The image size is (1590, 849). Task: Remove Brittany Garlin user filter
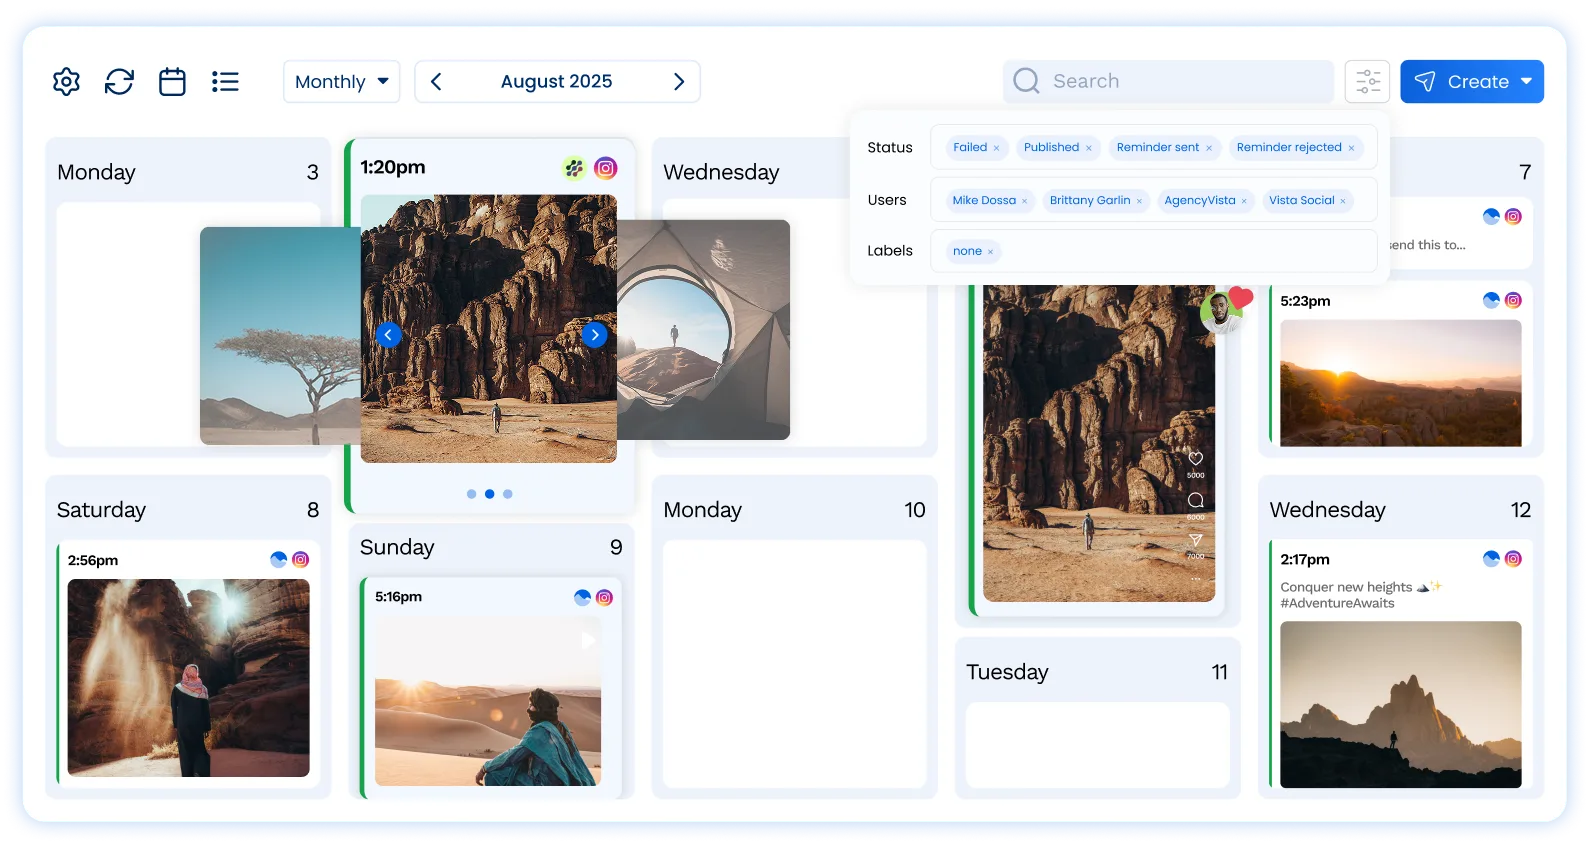click(1139, 201)
